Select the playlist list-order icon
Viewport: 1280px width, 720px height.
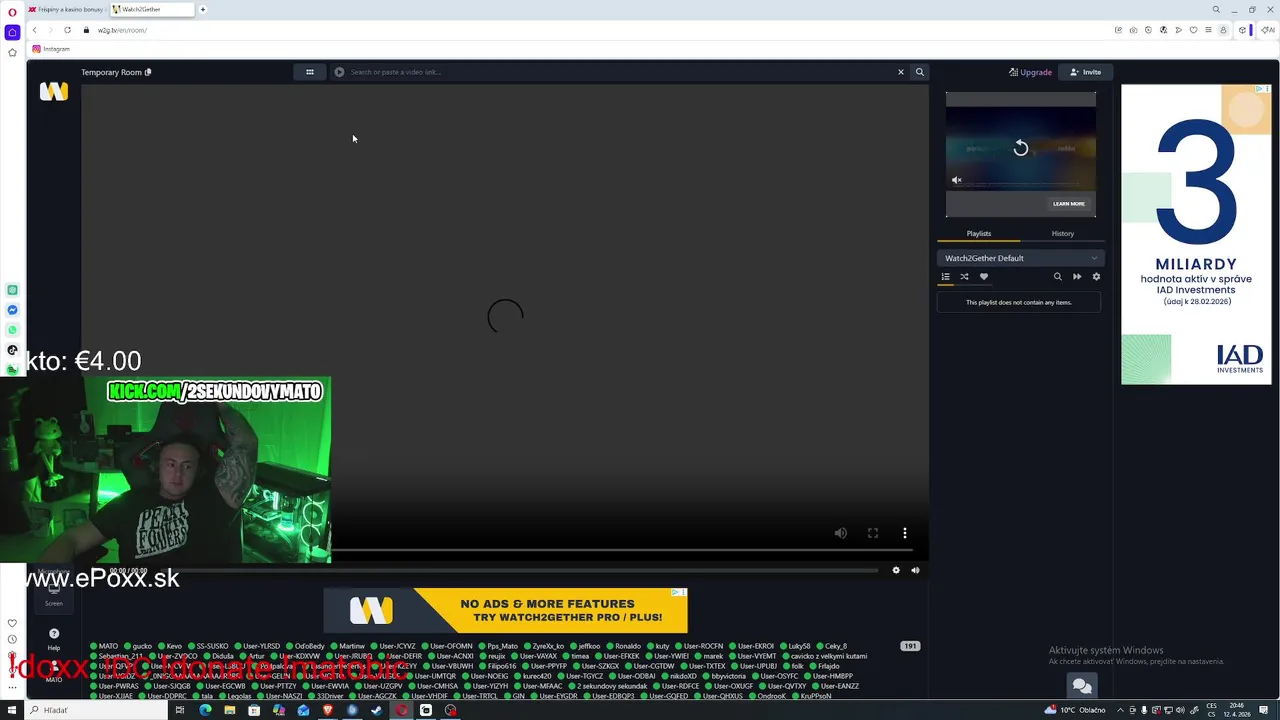(x=945, y=277)
